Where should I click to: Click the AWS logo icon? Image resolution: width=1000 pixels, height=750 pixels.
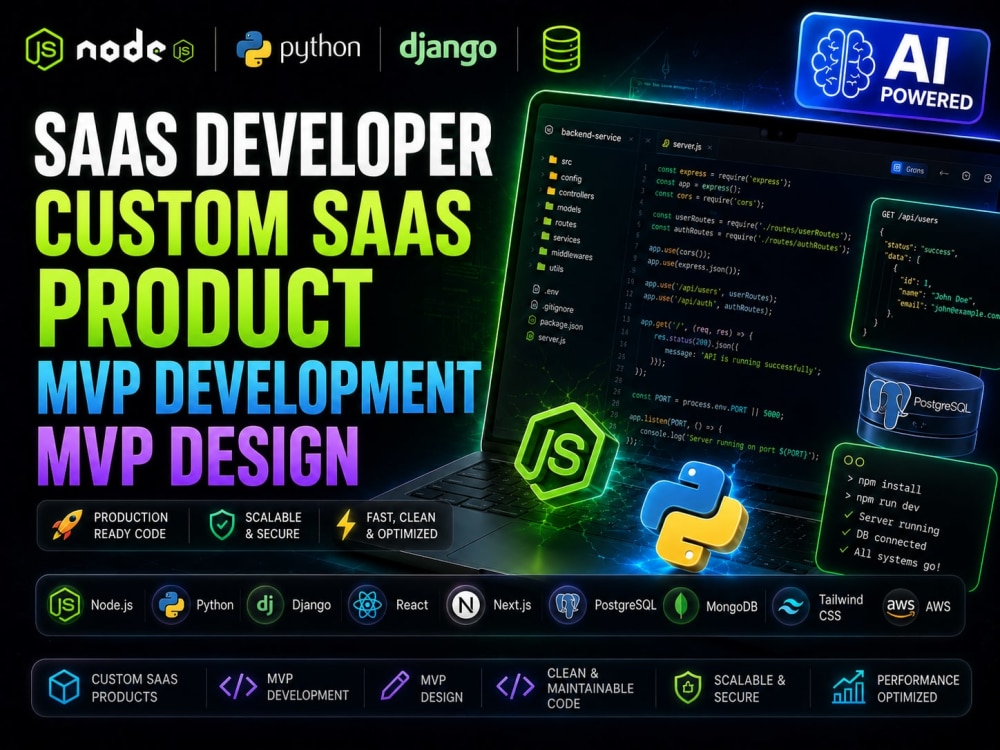[x=901, y=607]
